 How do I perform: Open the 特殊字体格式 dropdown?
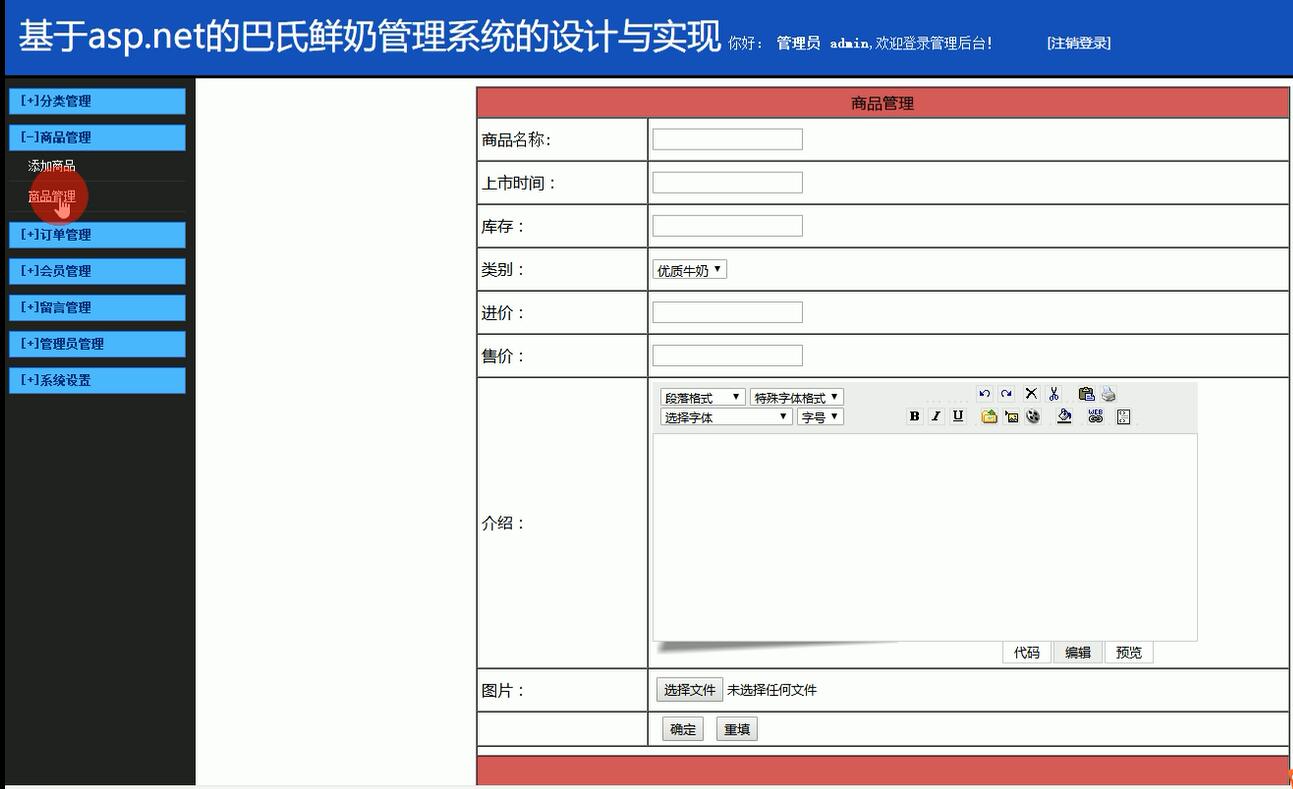click(x=797, y=397)
